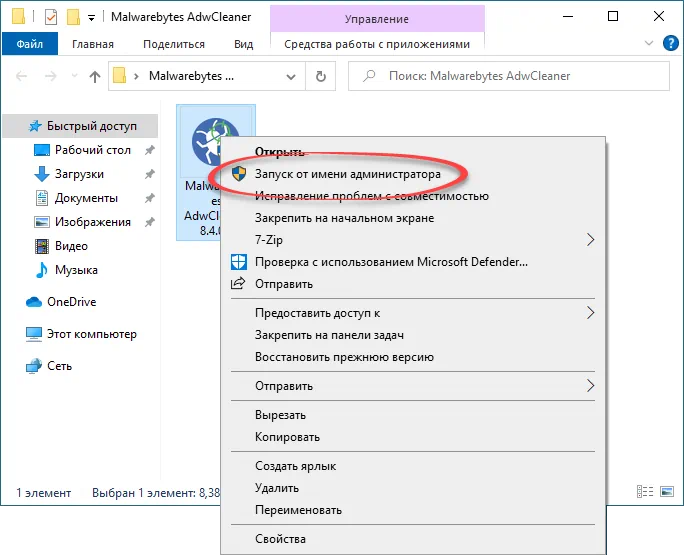This screenshot has width=684, height=555.
Task: Choose Удалить in the context menu
Action: [413, 488]
